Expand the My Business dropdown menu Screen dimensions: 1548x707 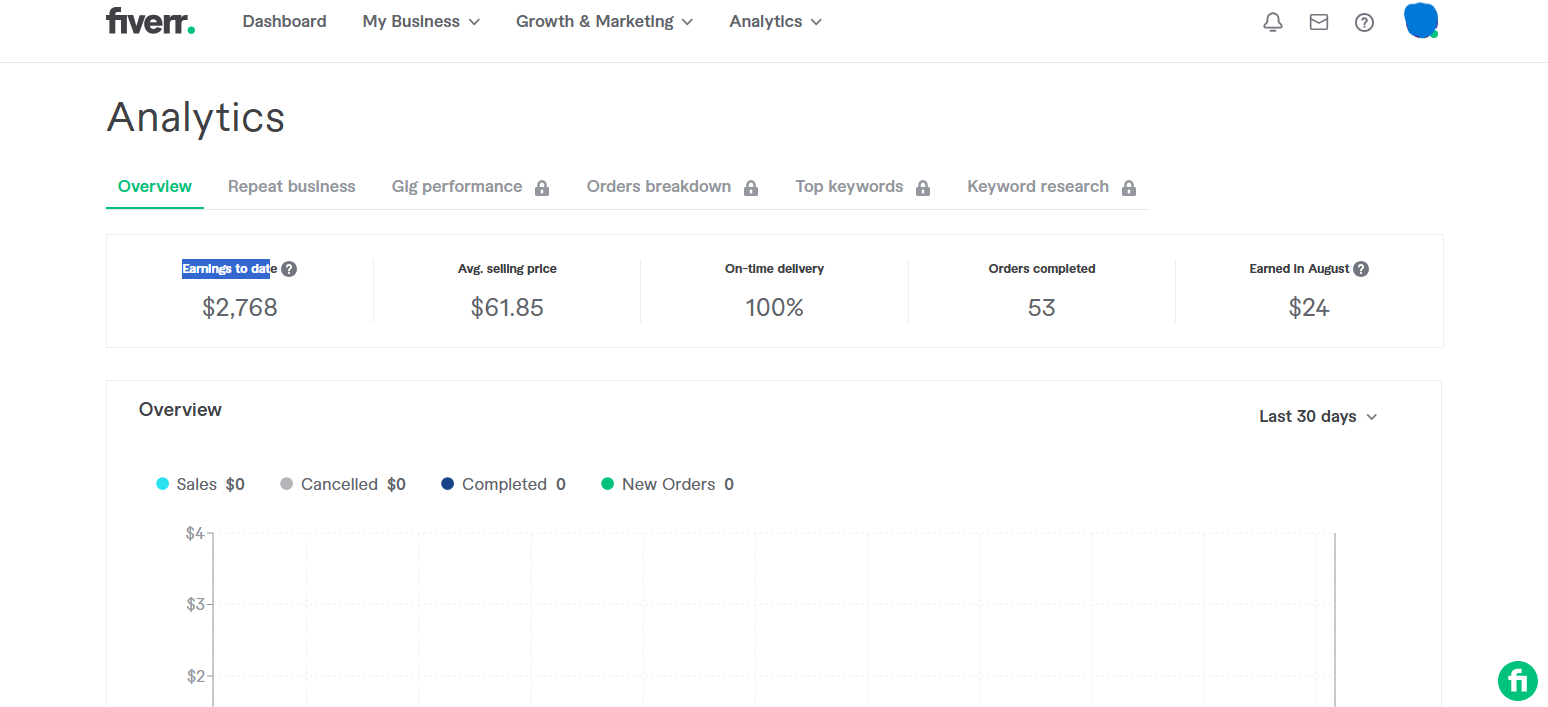[421, 22]
